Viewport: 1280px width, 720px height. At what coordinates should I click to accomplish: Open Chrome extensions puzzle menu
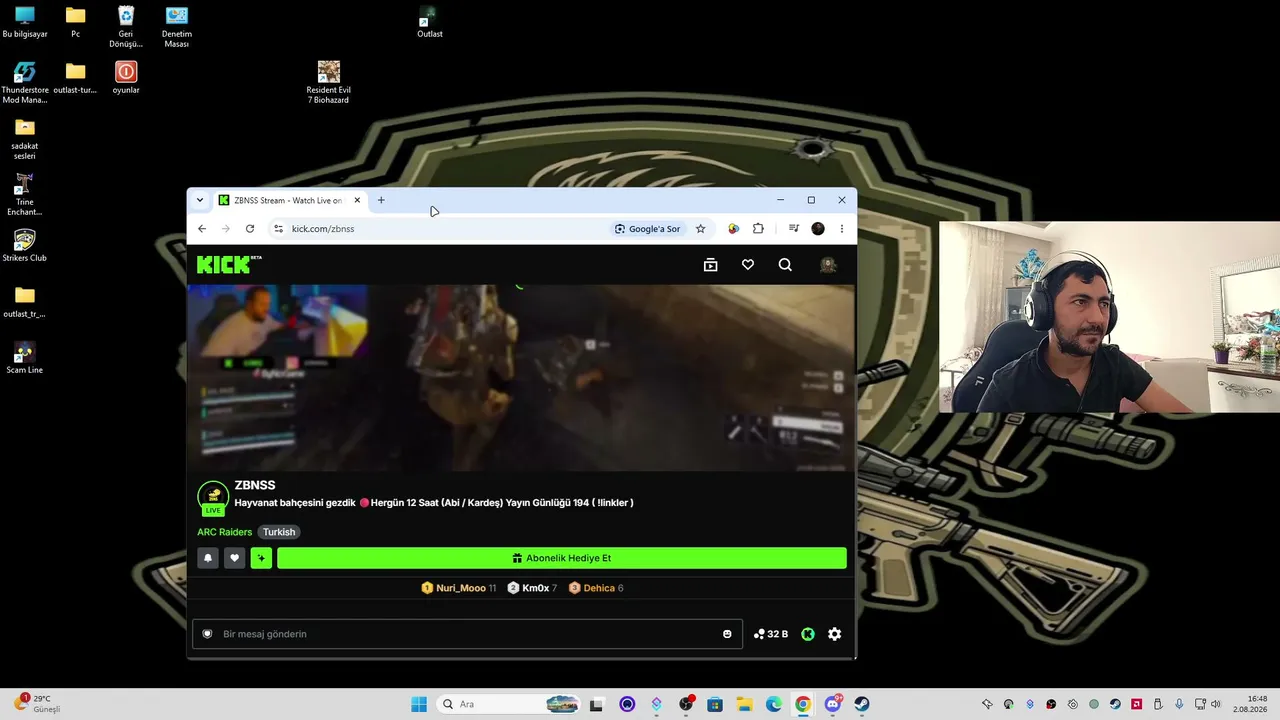(x=758, y=229)
